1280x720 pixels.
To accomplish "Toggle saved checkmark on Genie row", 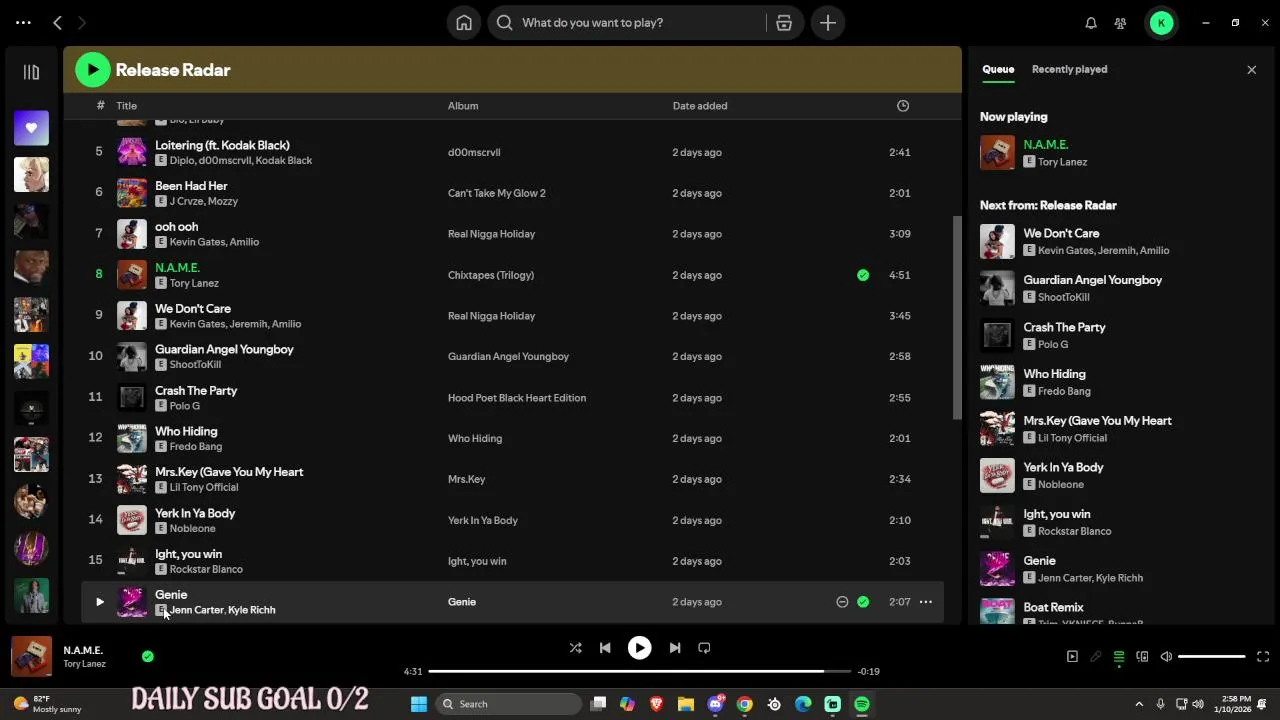I will (863, 602).
